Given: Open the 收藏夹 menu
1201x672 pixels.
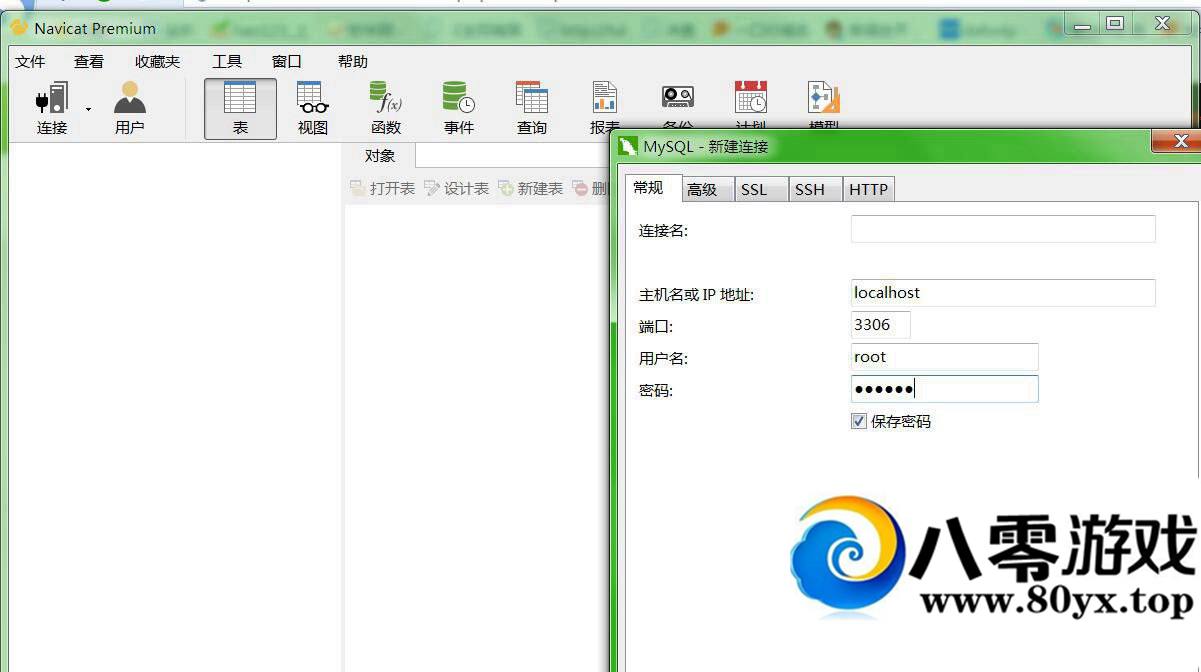Looking at the screenshot, I should click(158, 61).
